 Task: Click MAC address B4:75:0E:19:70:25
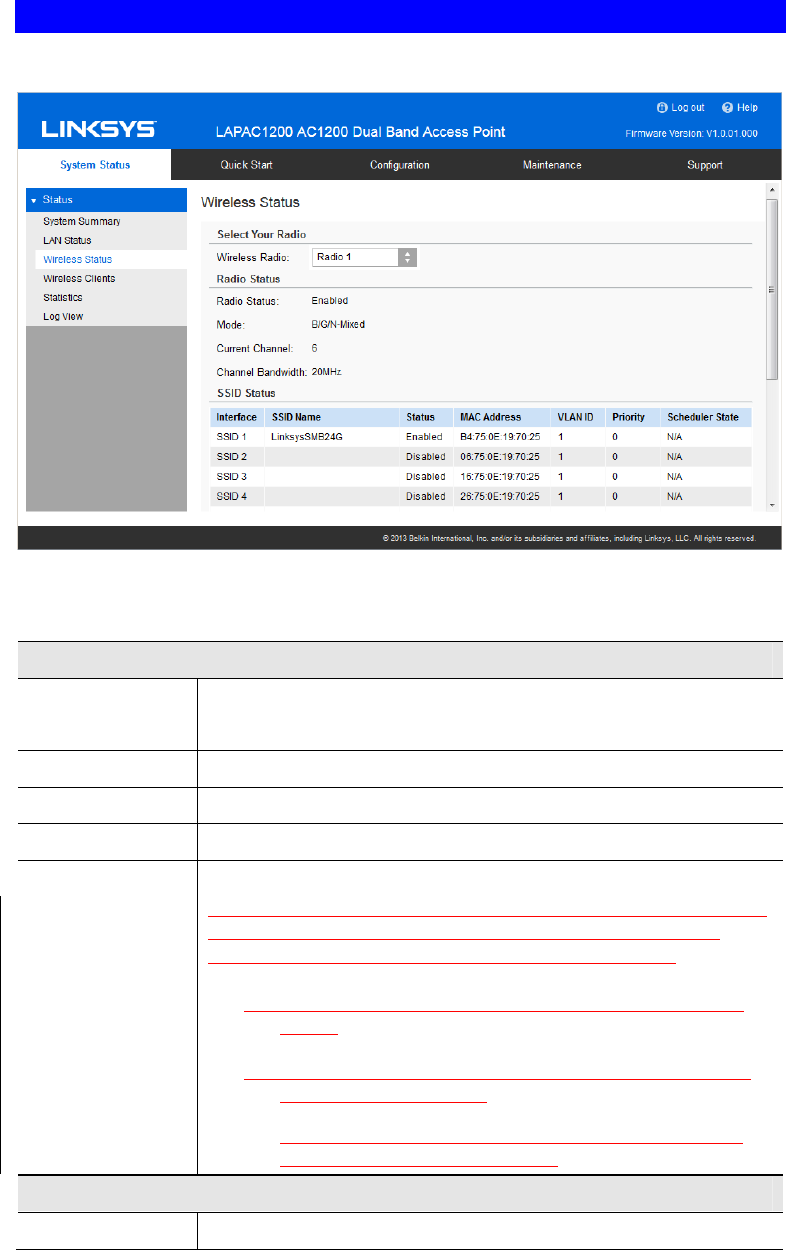[499, 437]
